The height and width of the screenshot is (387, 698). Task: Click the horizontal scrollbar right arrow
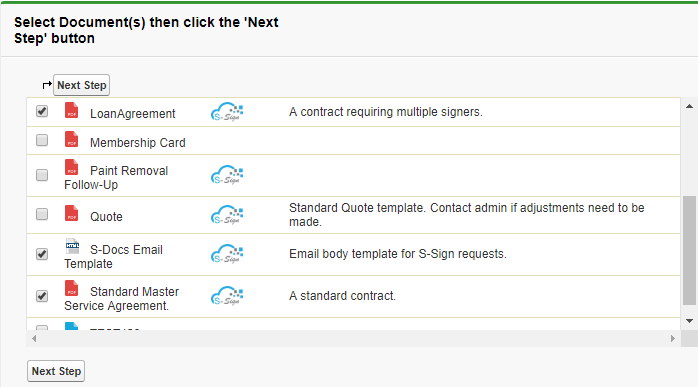pyautogui.click(x=673, y=338)
